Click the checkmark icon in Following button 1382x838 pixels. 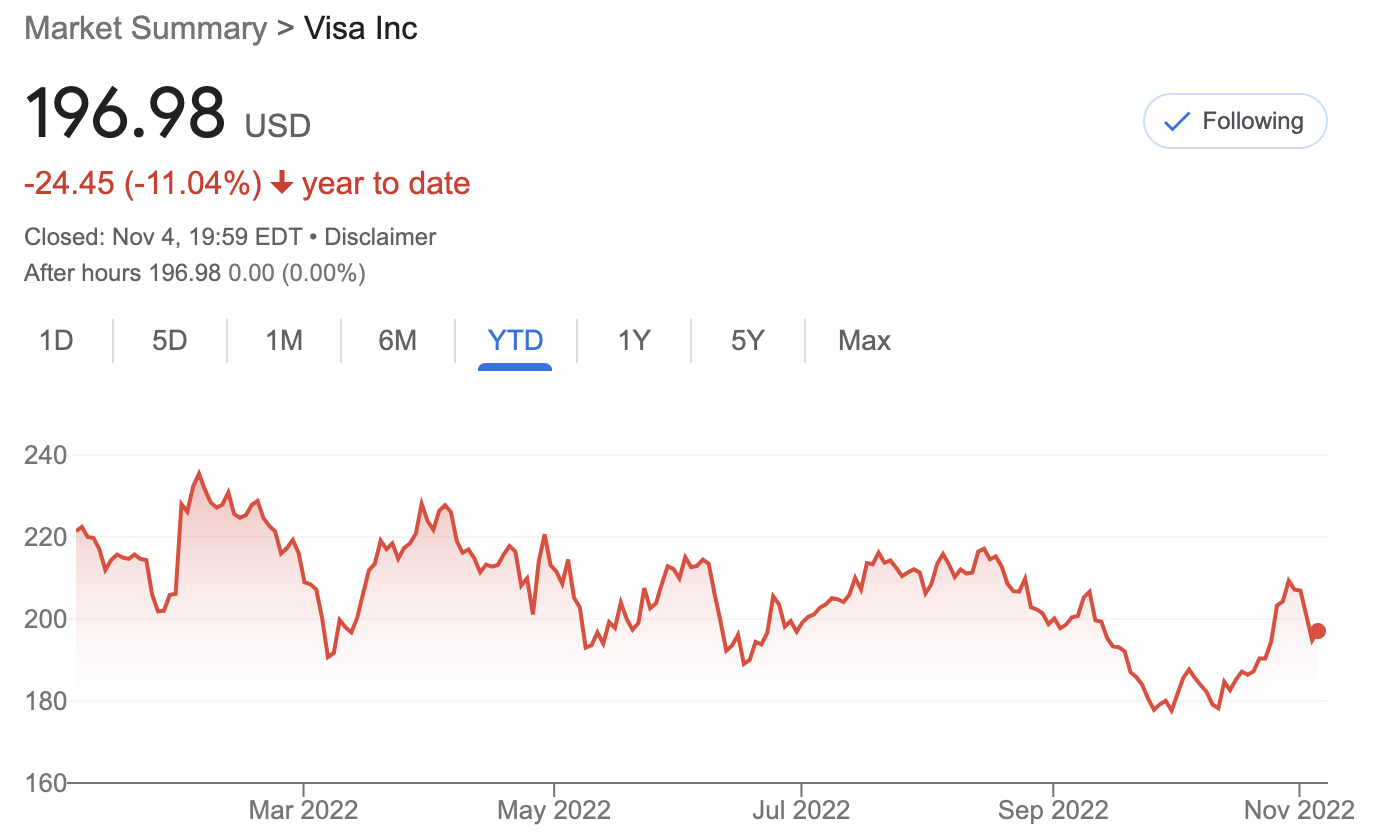click(1177, 122)
